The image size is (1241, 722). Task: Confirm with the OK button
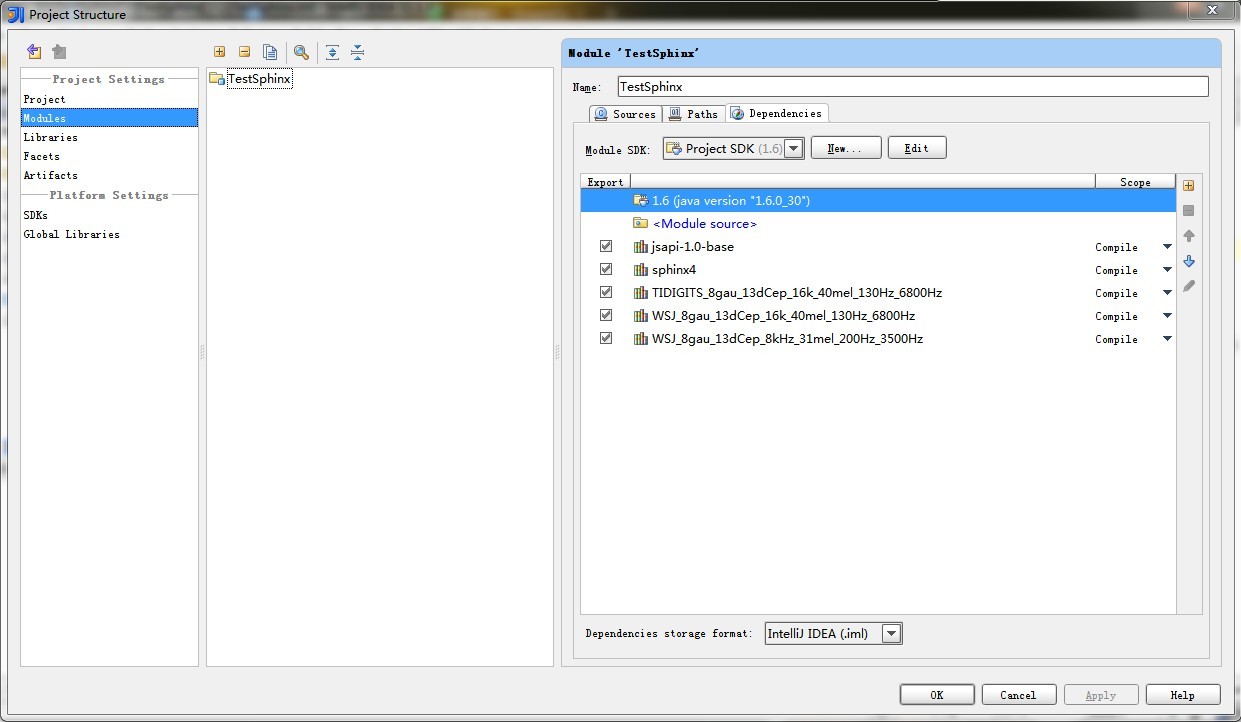pos(937,695)
